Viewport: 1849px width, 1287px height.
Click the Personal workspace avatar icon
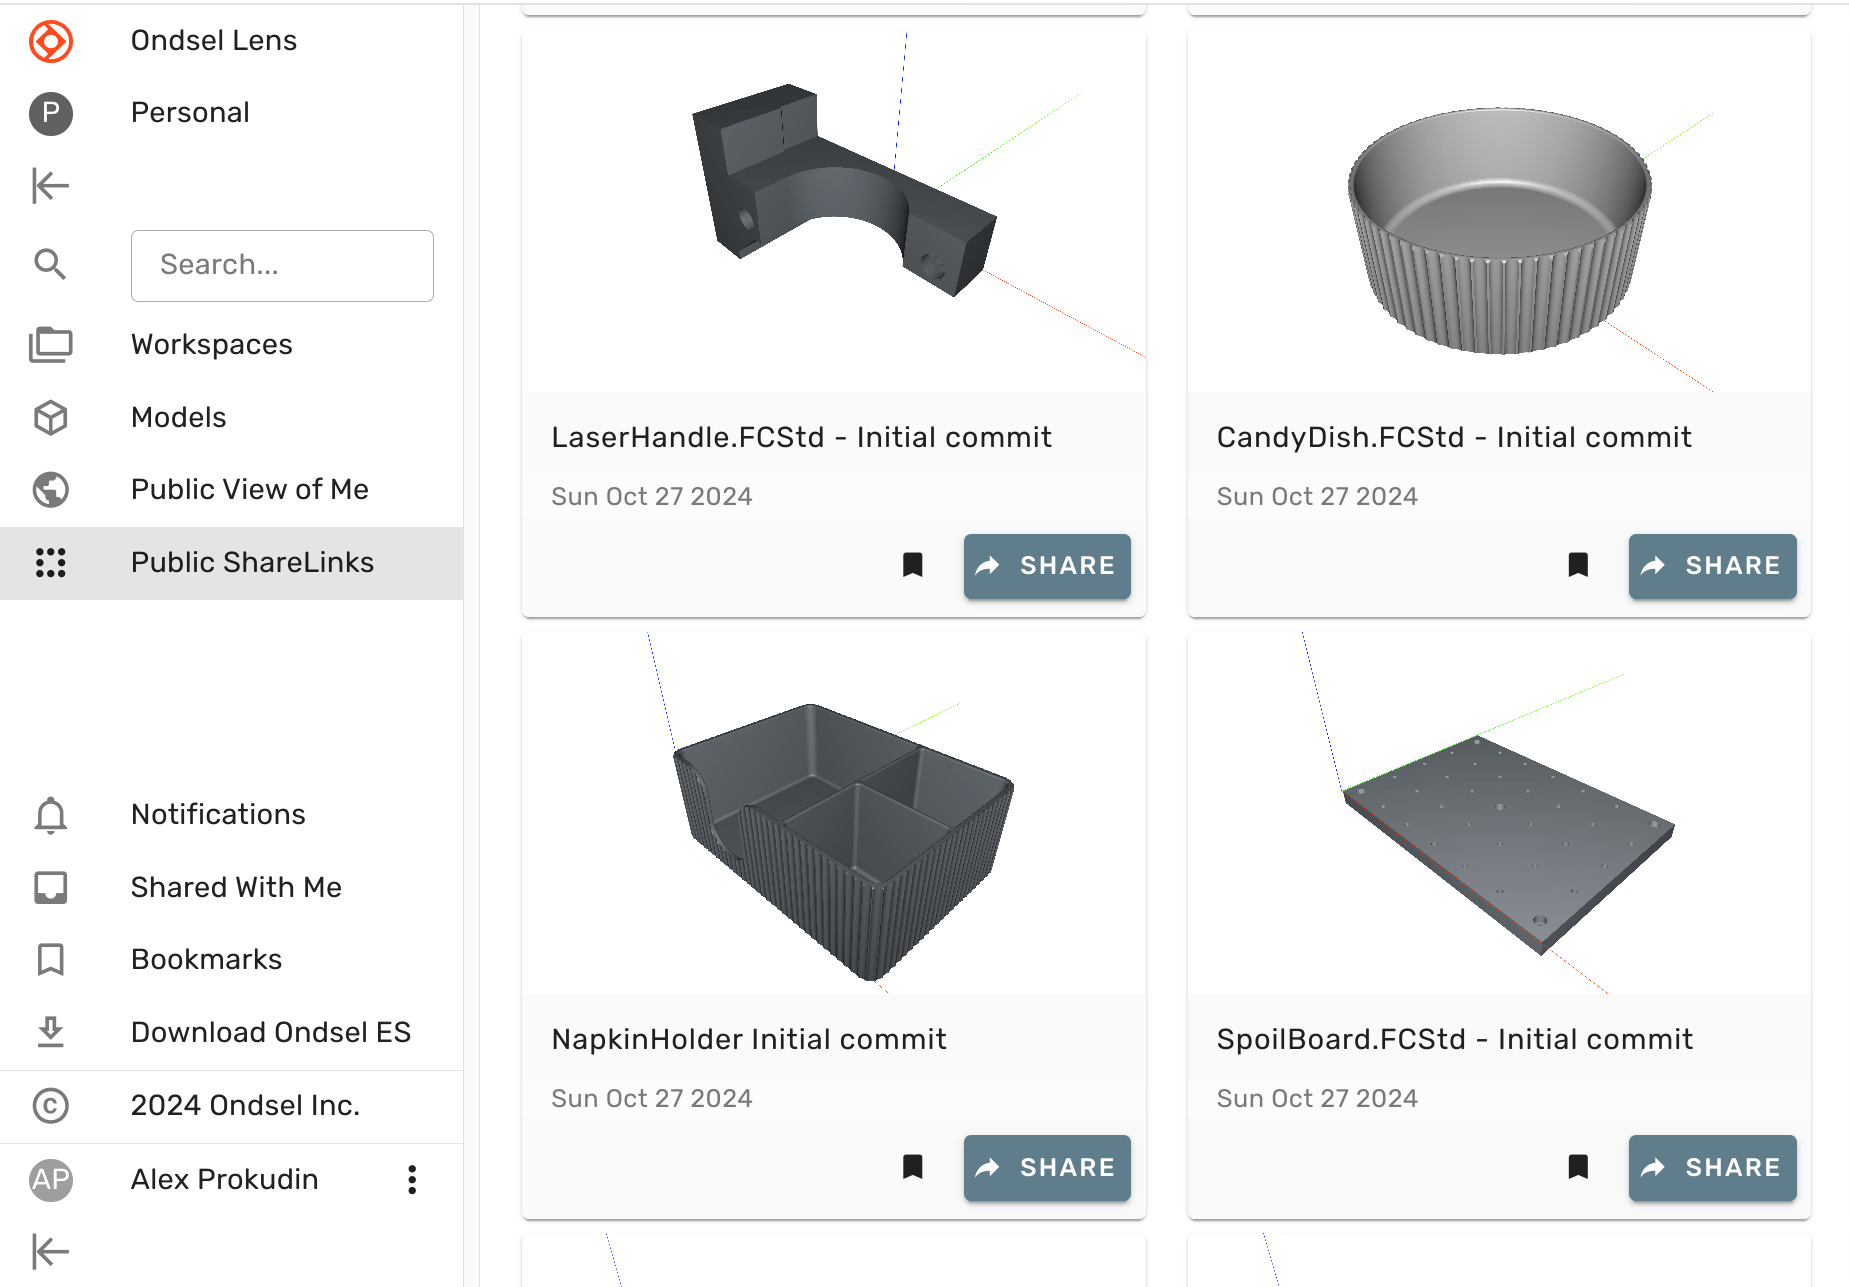point(51,113)
